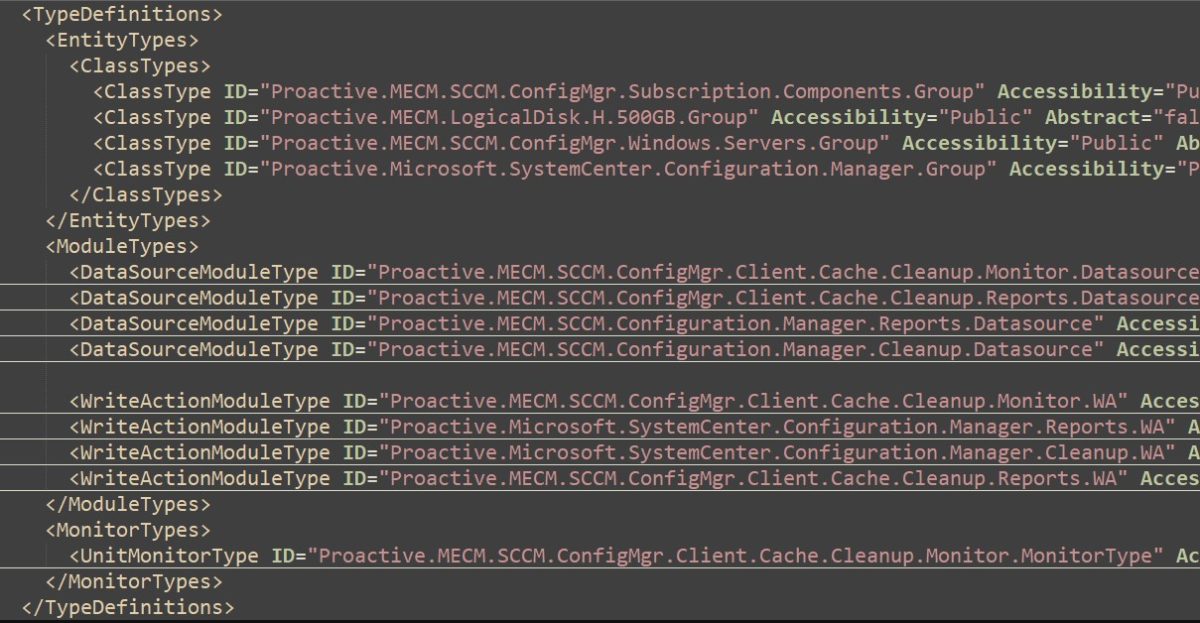The width and height of the screenshot is (1200, 623).
Task: Click the Cleanup.Monitor.Datasource module ID line
Action: coord(634,272)
